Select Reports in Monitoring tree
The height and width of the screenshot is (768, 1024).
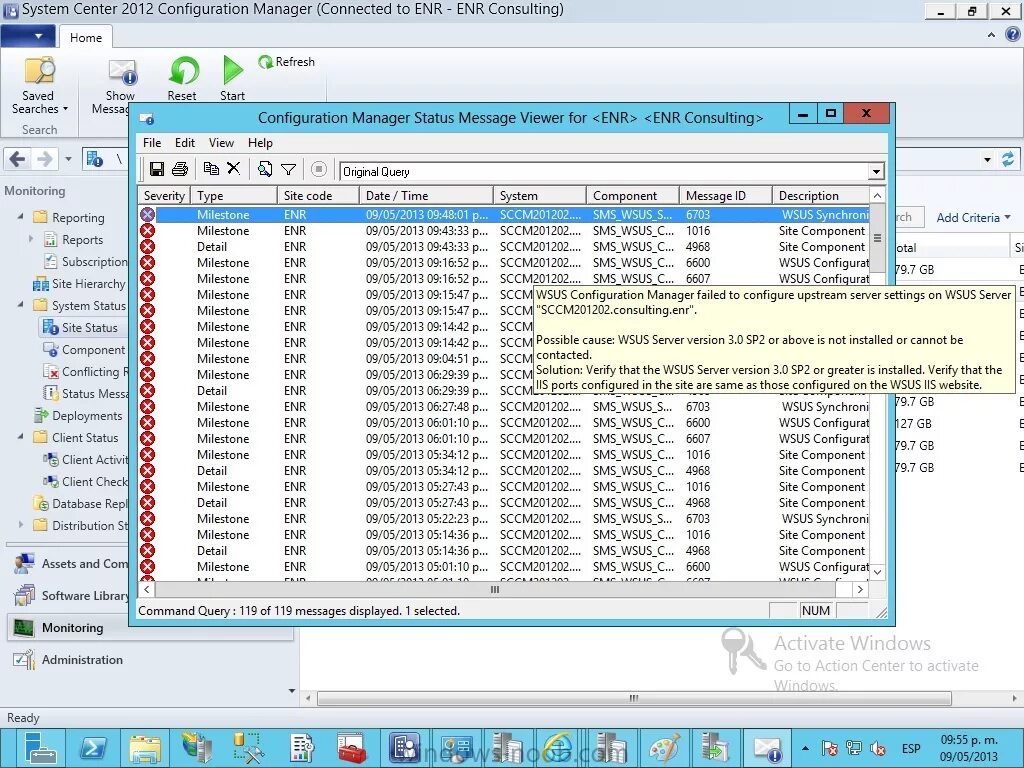[x=73, y=240]
